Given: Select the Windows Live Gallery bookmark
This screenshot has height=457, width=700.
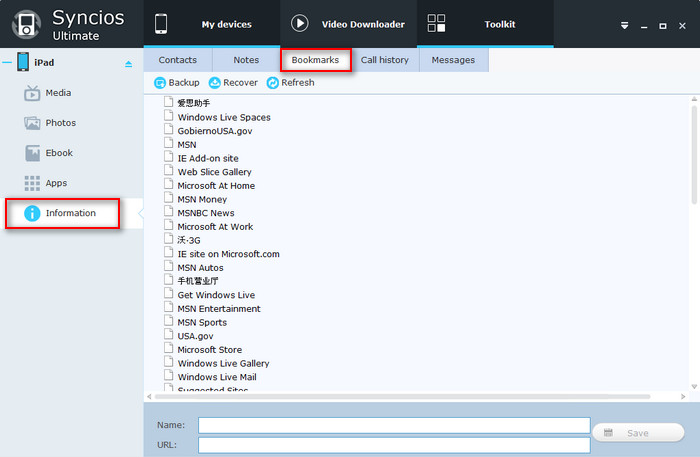Looking at the screenshot, I should click(223, 363).
